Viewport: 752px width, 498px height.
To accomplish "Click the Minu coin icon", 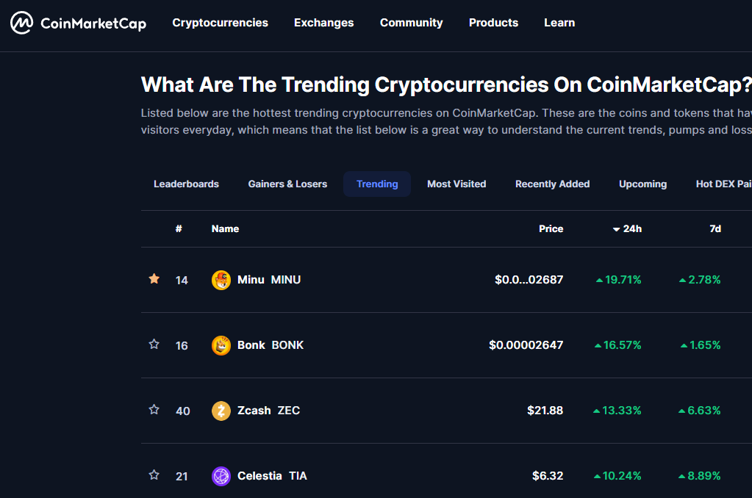I will [221, 280].
